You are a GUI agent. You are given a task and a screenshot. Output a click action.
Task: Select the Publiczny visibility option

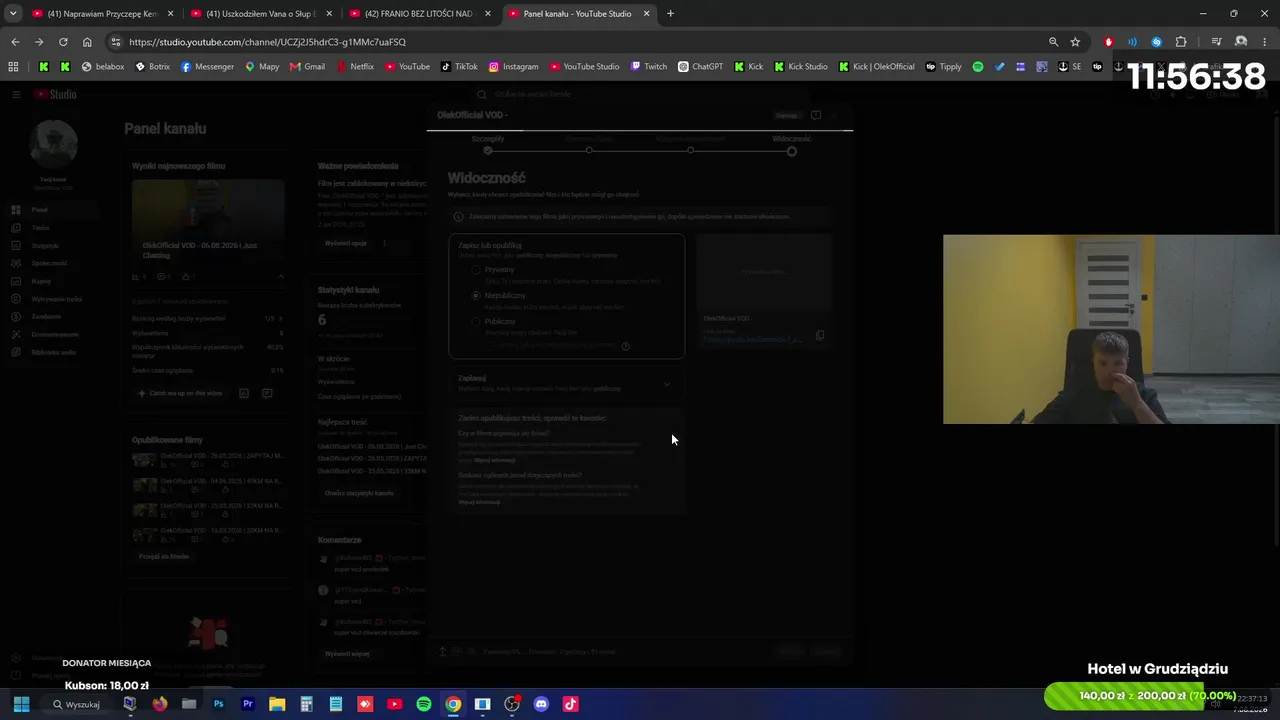pyautogui.click(x=476, y=322)
